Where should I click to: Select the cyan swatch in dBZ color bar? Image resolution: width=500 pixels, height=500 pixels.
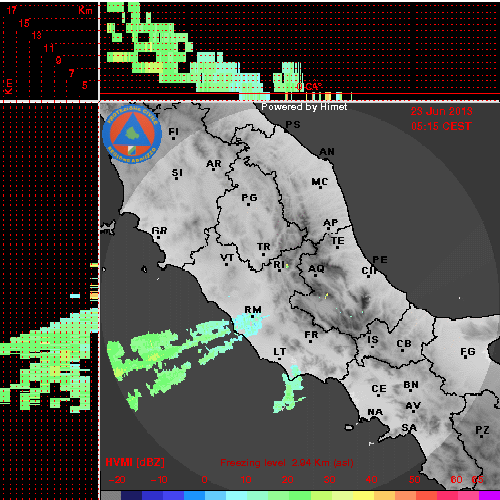click(237, 495)
